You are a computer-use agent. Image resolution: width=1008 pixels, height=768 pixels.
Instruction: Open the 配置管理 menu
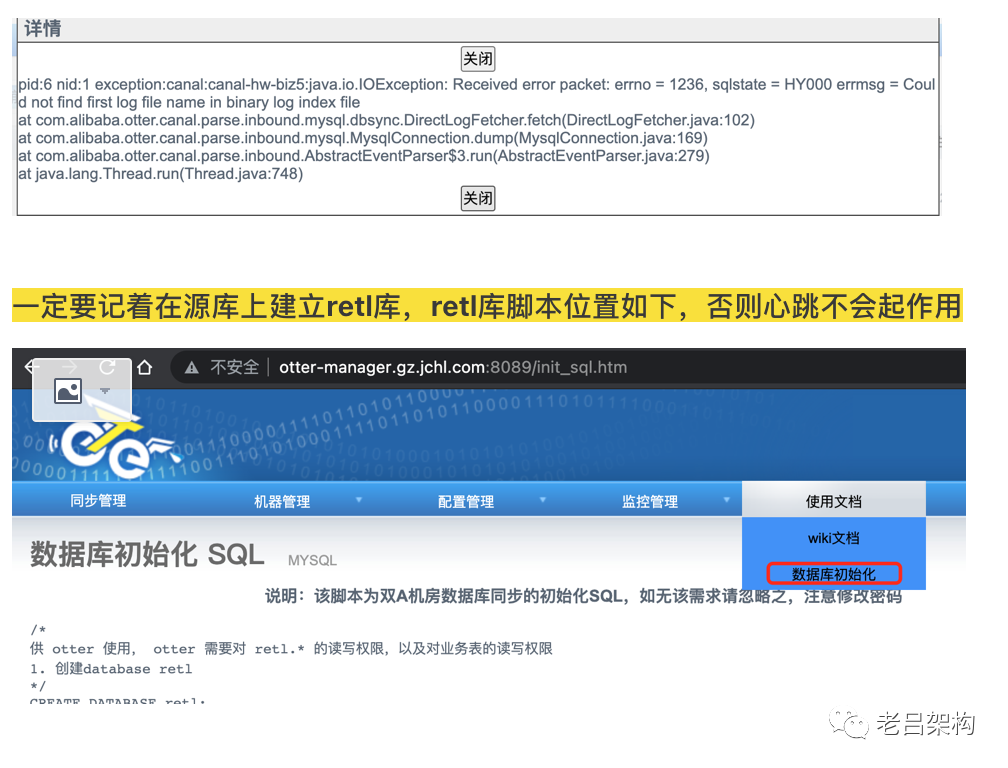466,501
